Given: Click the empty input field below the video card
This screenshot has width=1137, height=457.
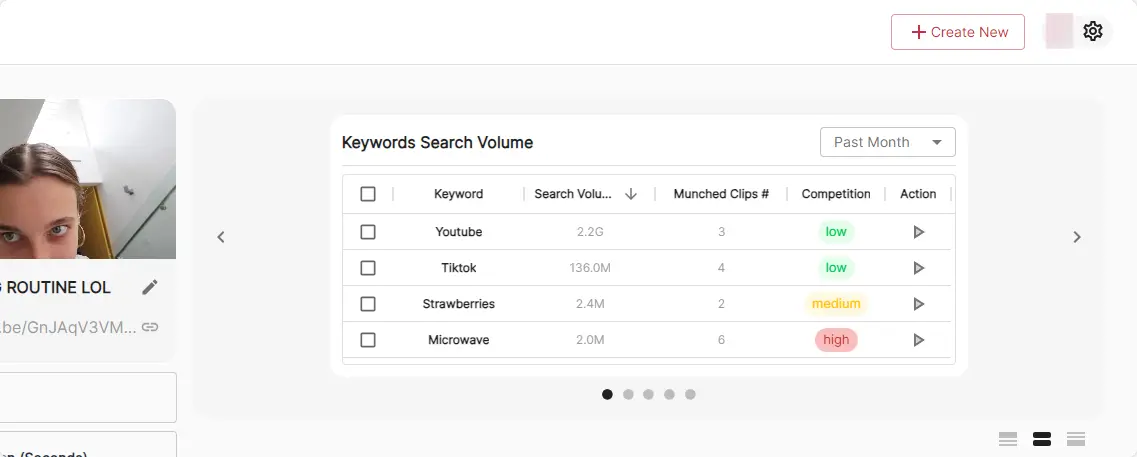Looking at the screenshot, I should pyautogui.click(x=88, y=398).
